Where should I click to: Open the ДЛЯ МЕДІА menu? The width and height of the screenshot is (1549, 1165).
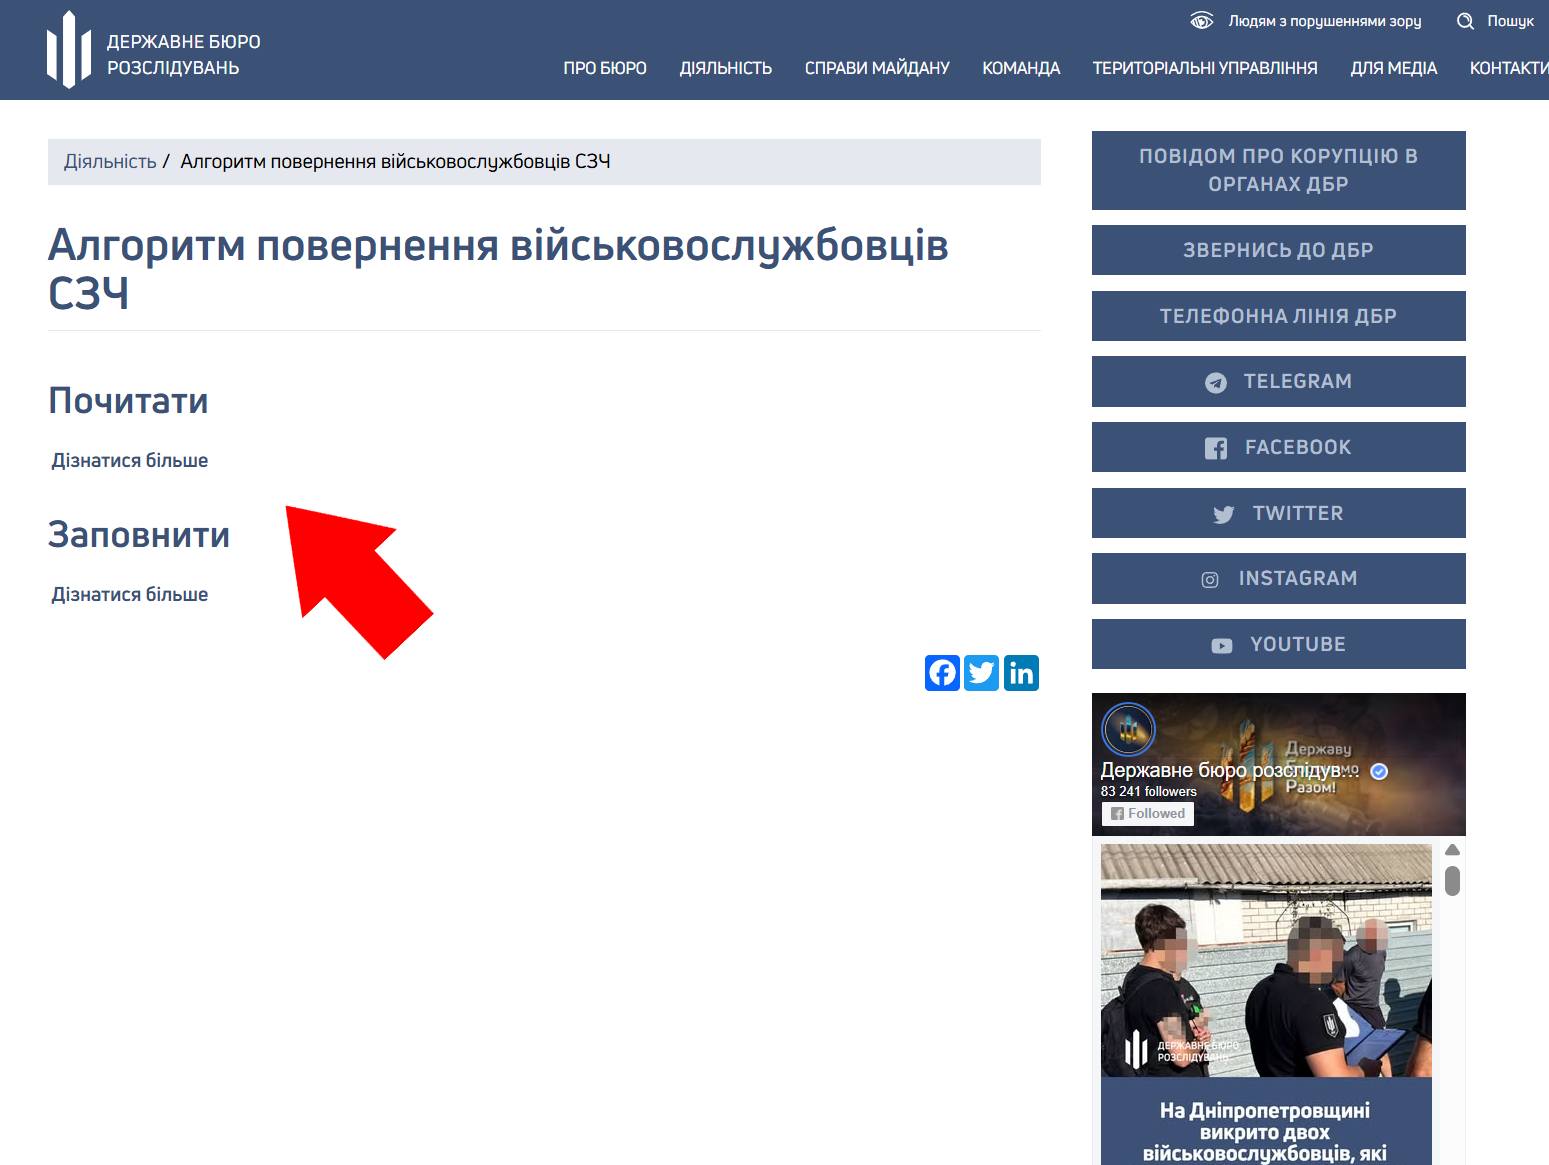(1393, 68)
